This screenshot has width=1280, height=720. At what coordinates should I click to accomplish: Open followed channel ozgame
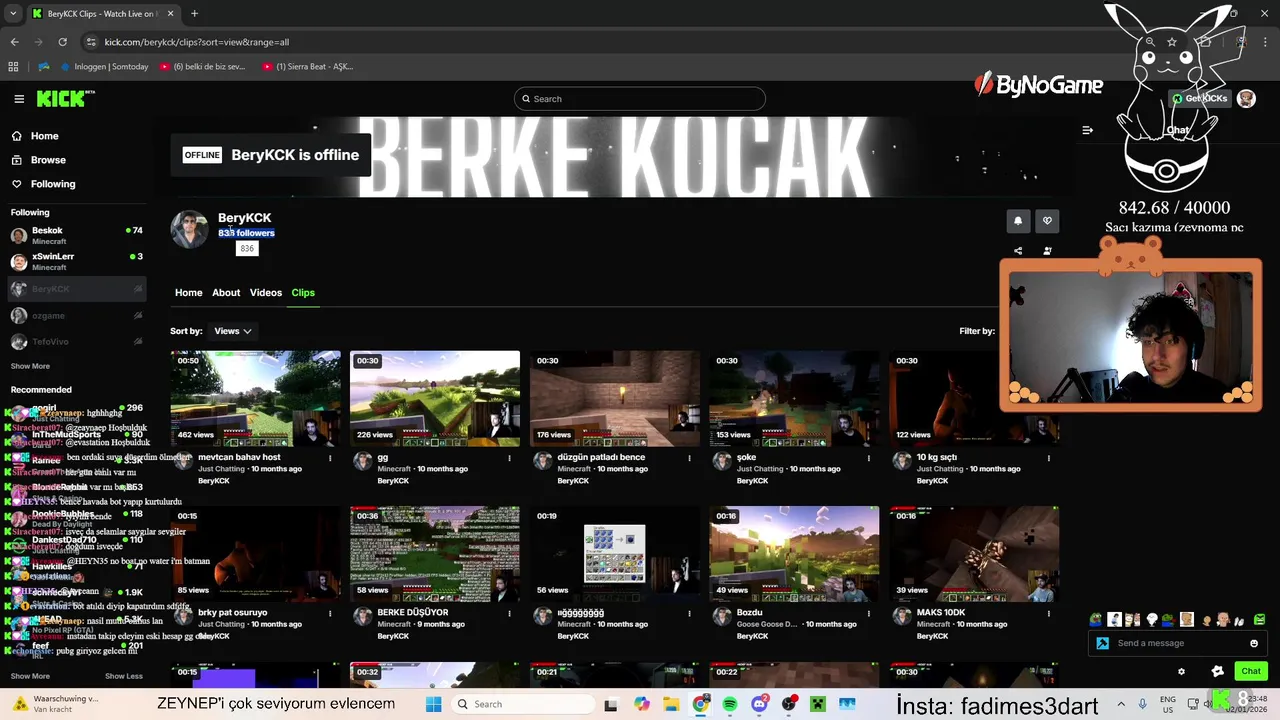(x=76, y=316)
